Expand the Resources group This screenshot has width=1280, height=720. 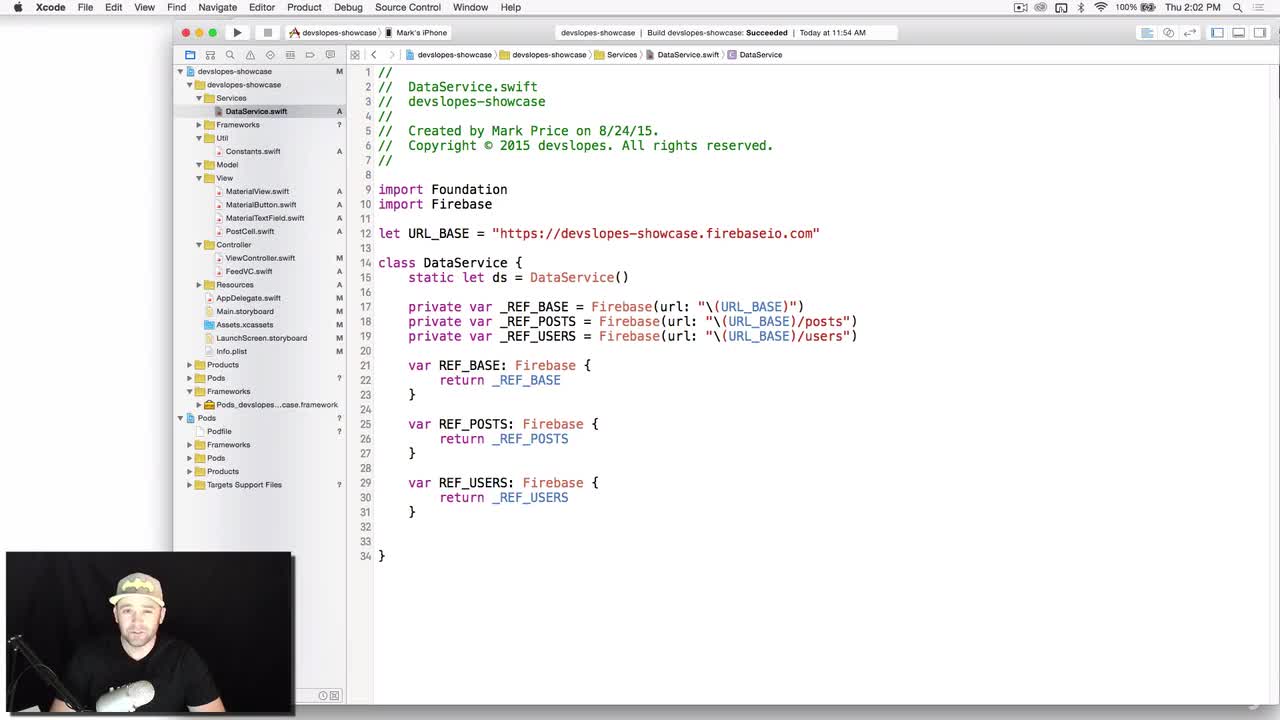(x=199, y=285)
